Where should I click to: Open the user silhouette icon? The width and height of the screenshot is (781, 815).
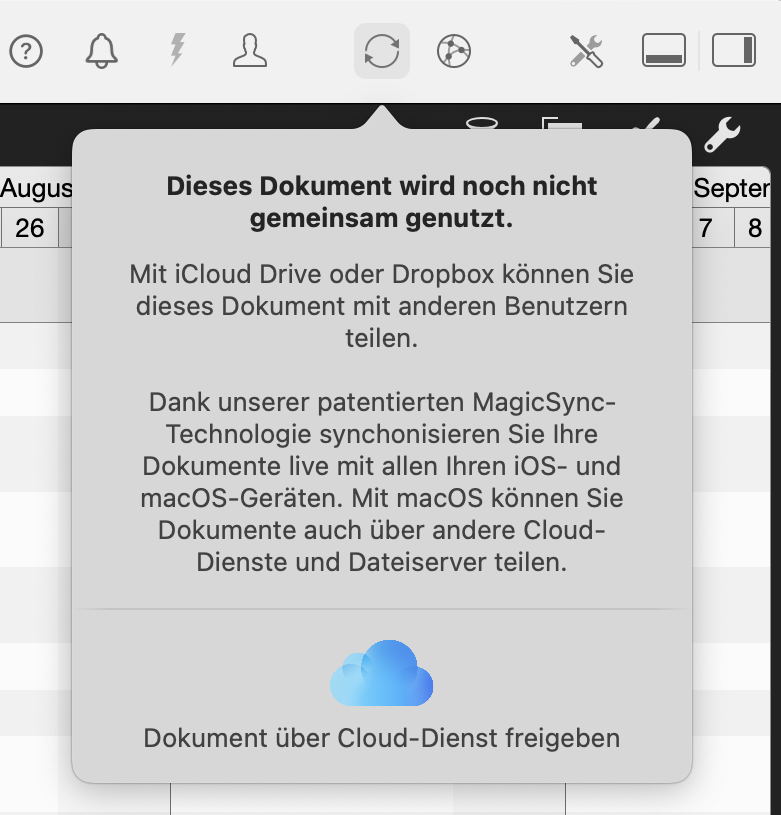250,51
